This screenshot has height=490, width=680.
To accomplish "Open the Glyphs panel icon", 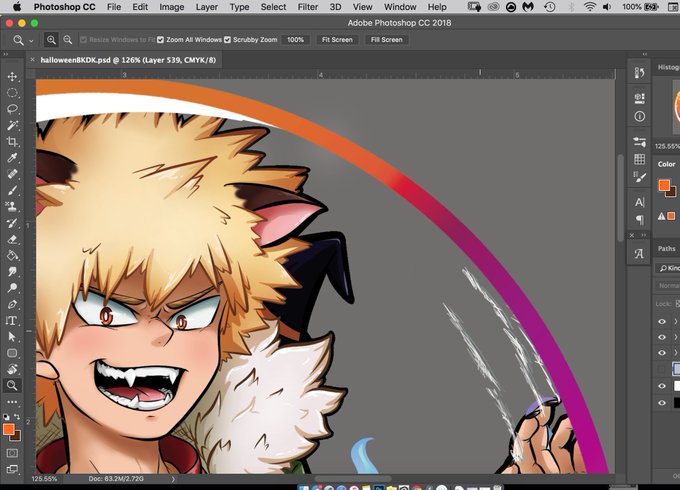I will [639, 254].
